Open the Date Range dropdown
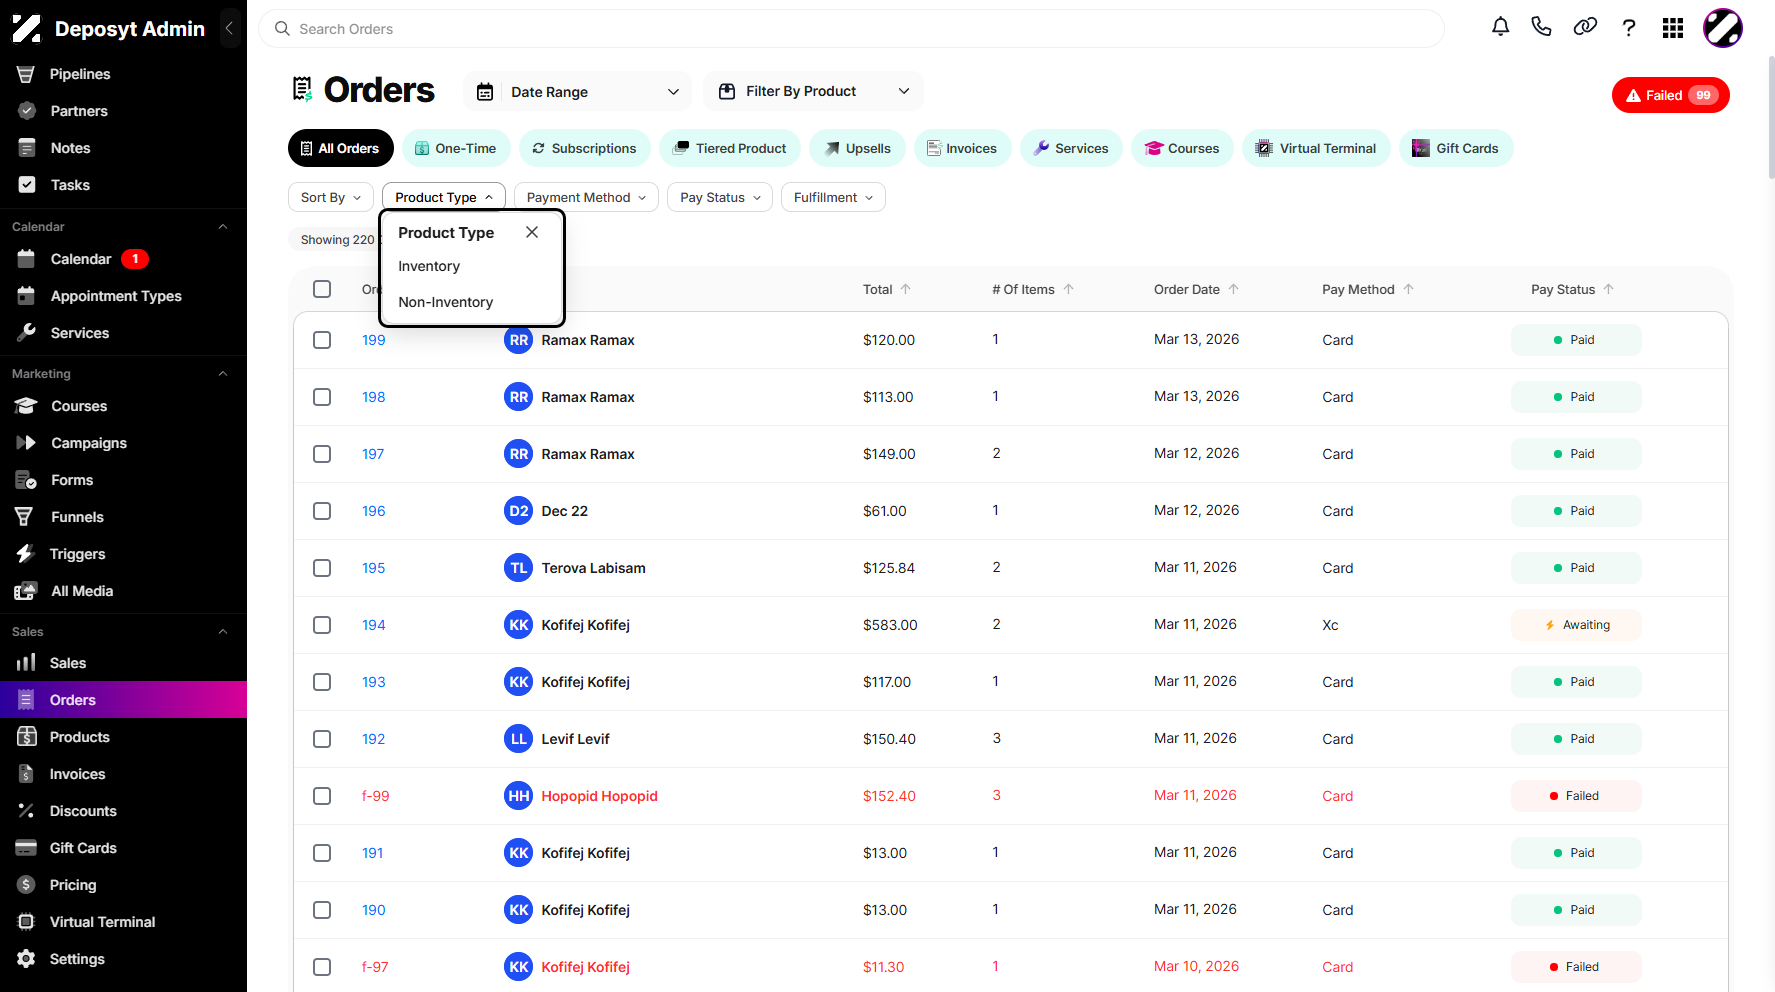 pyautogui.click(x=578, y=92)
